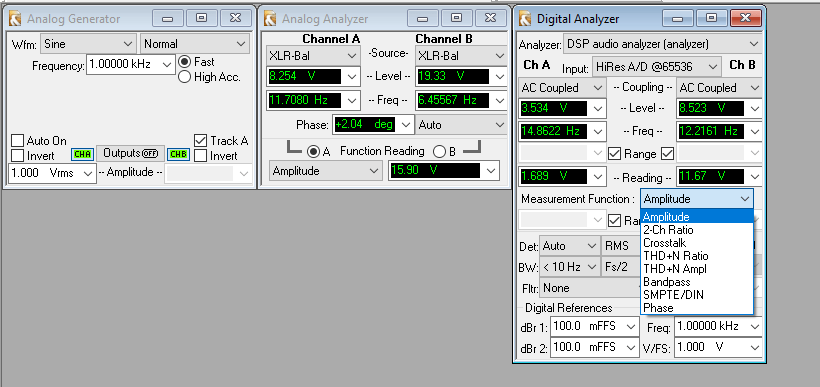Viewport: 820px width, 387px height.
Task: Toggle Ch B Range checkbox in Digital Analyzer
Action: (667, 154)
